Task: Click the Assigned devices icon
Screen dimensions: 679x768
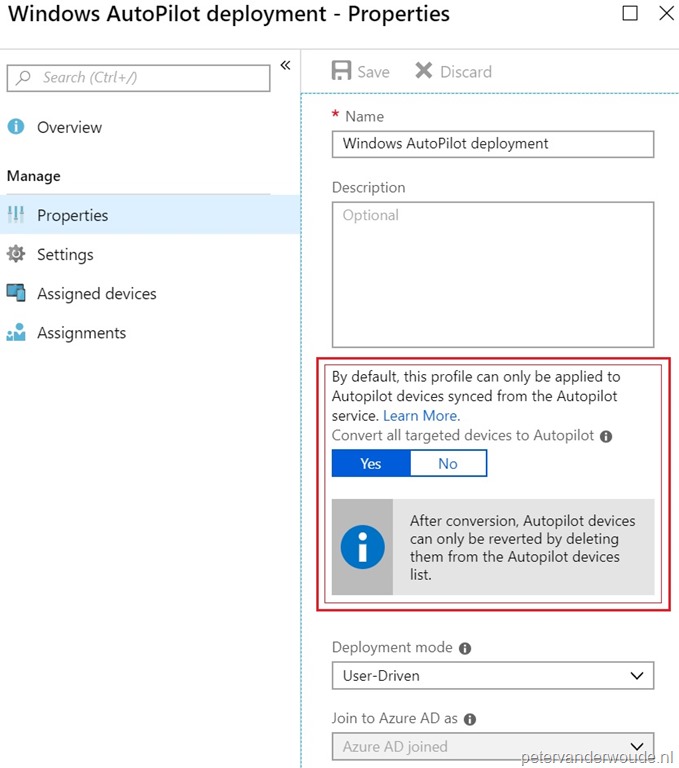Action: point(16,293)
